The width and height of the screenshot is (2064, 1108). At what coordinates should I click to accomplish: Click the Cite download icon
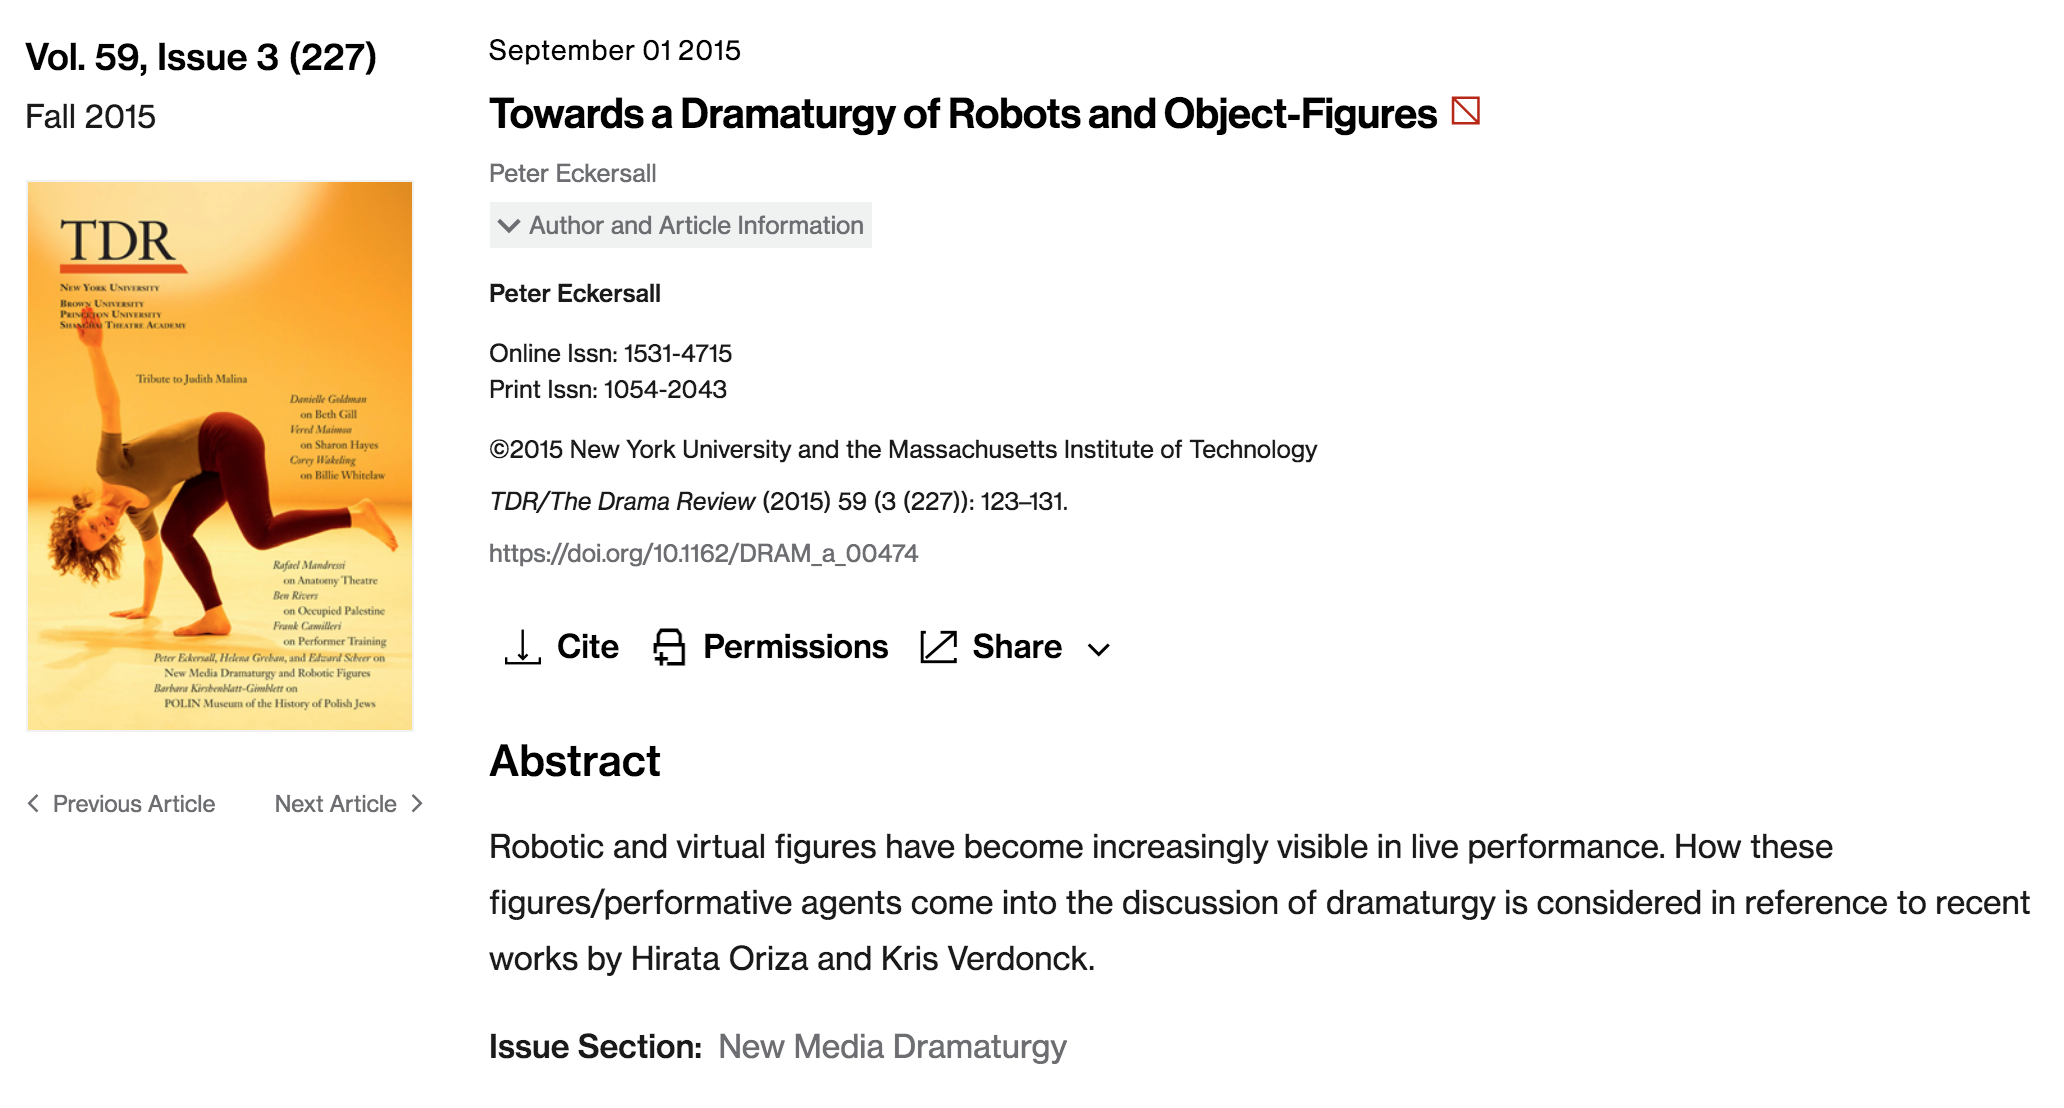pos(522,647)
